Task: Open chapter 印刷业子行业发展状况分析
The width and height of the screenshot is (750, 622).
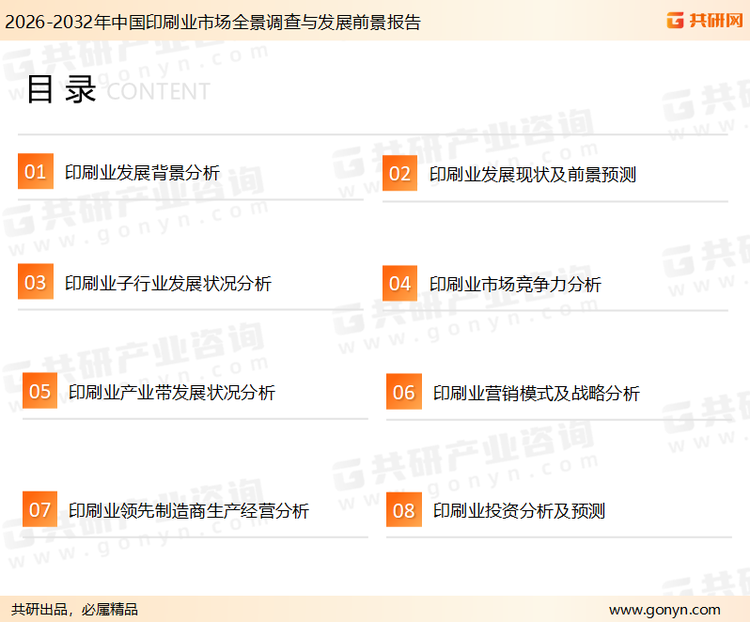Action: click(x=168, y=283)
